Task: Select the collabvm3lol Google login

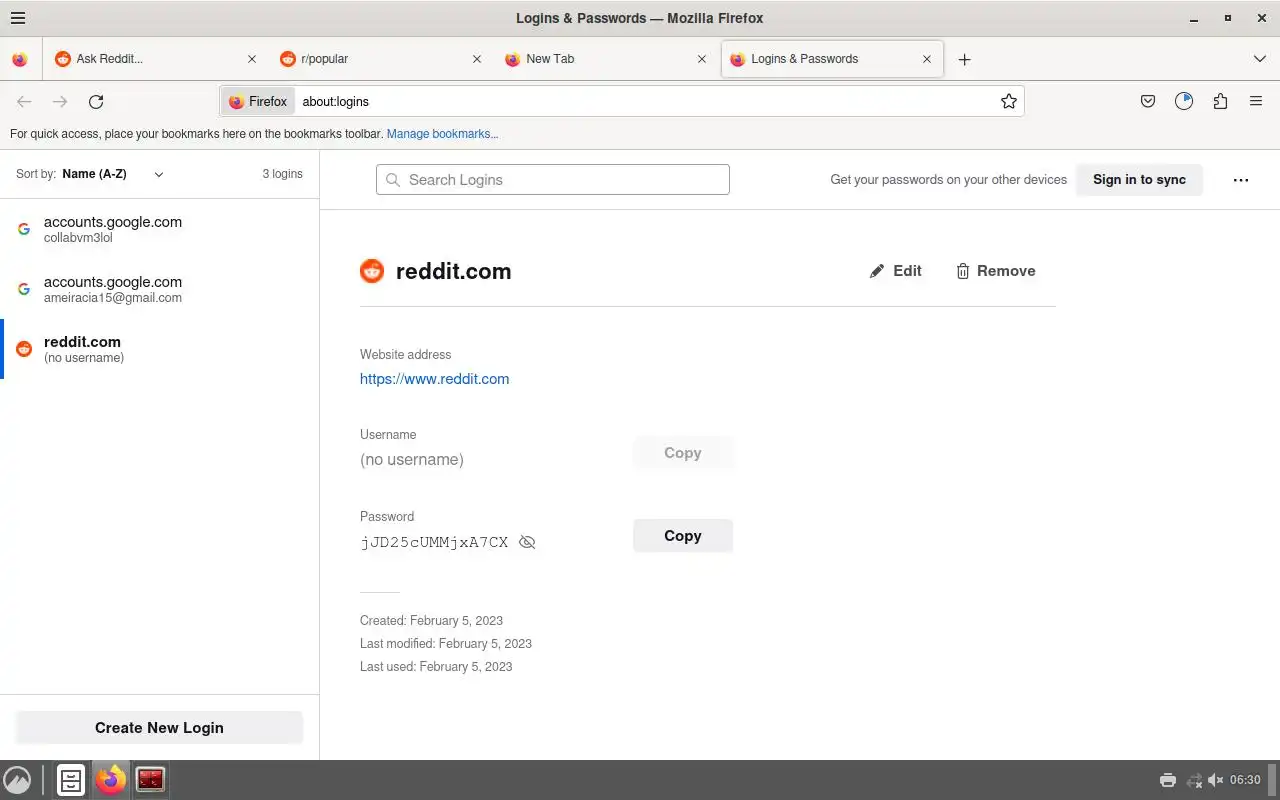Action: pos(160,229)
